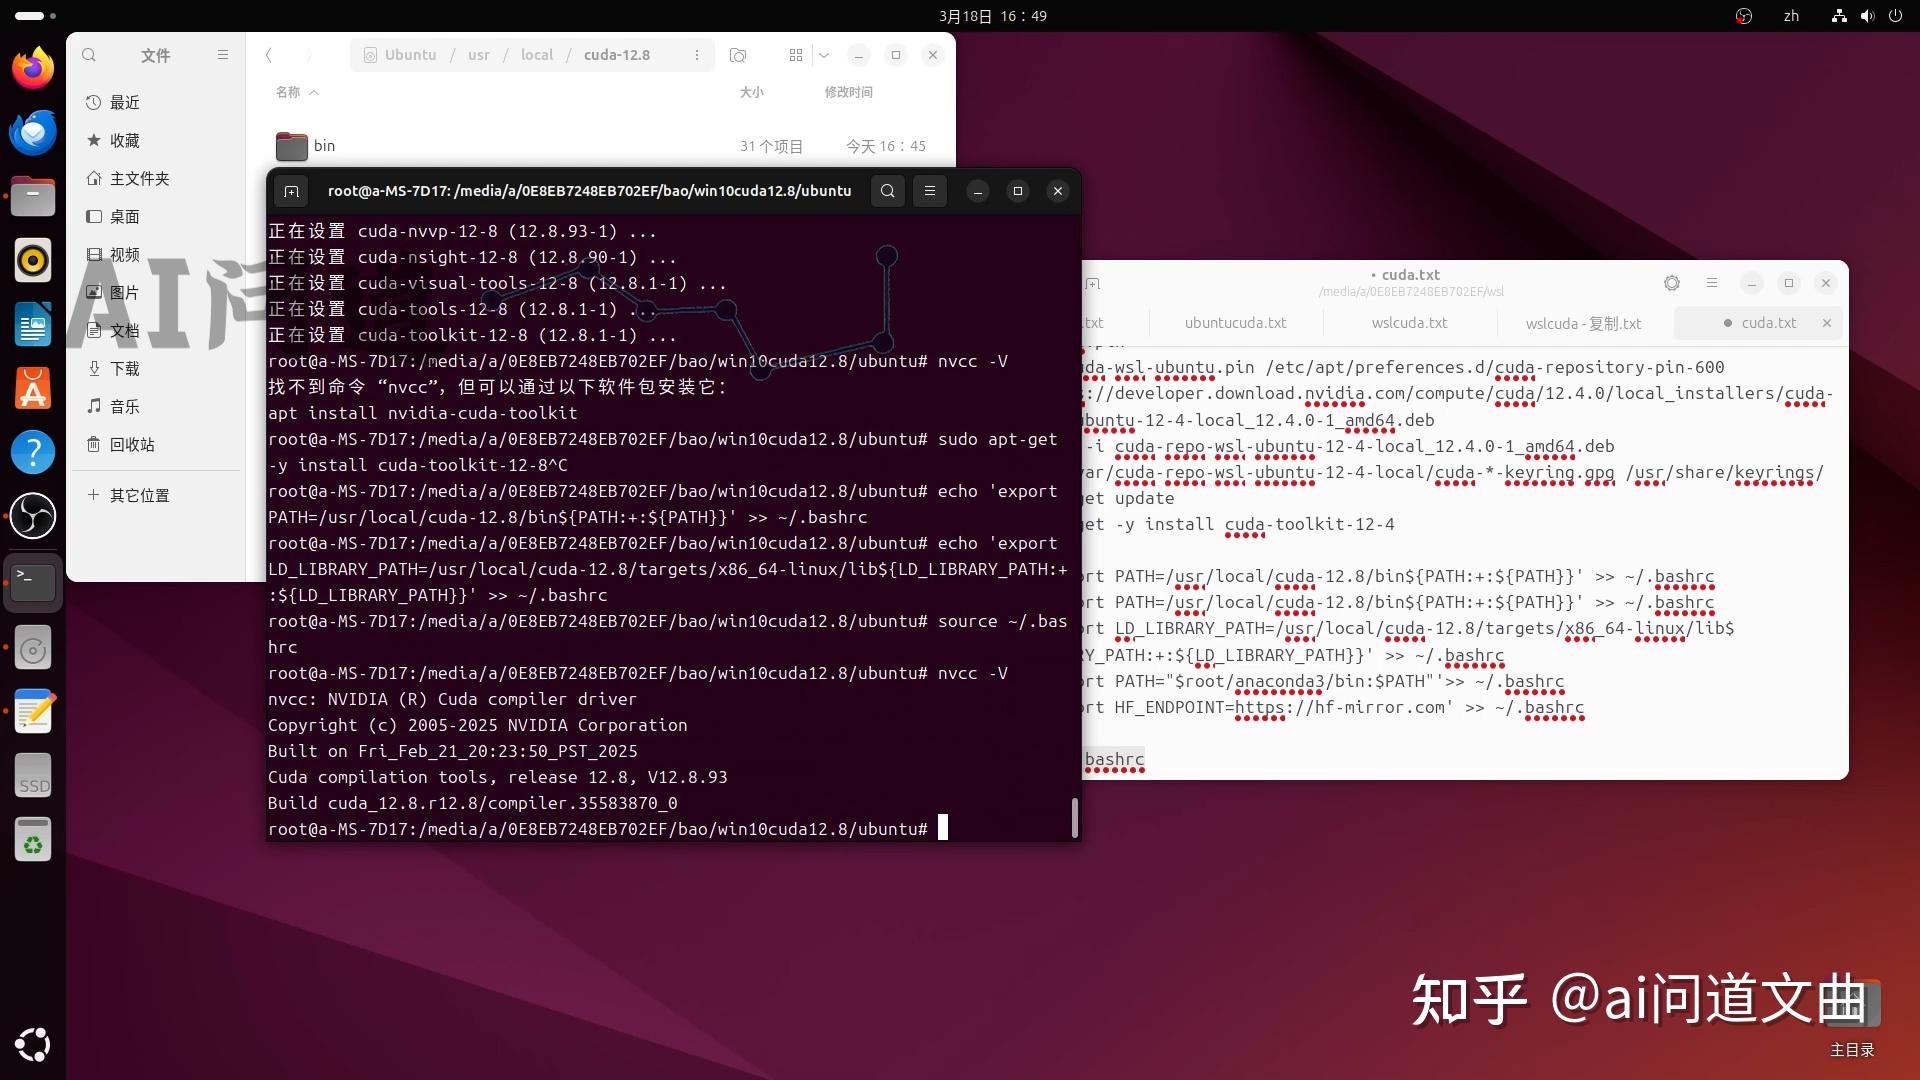Switch to the wslcuda.txt tab
This screenshot has width=1920, height=1080.
pos(1408,322)
